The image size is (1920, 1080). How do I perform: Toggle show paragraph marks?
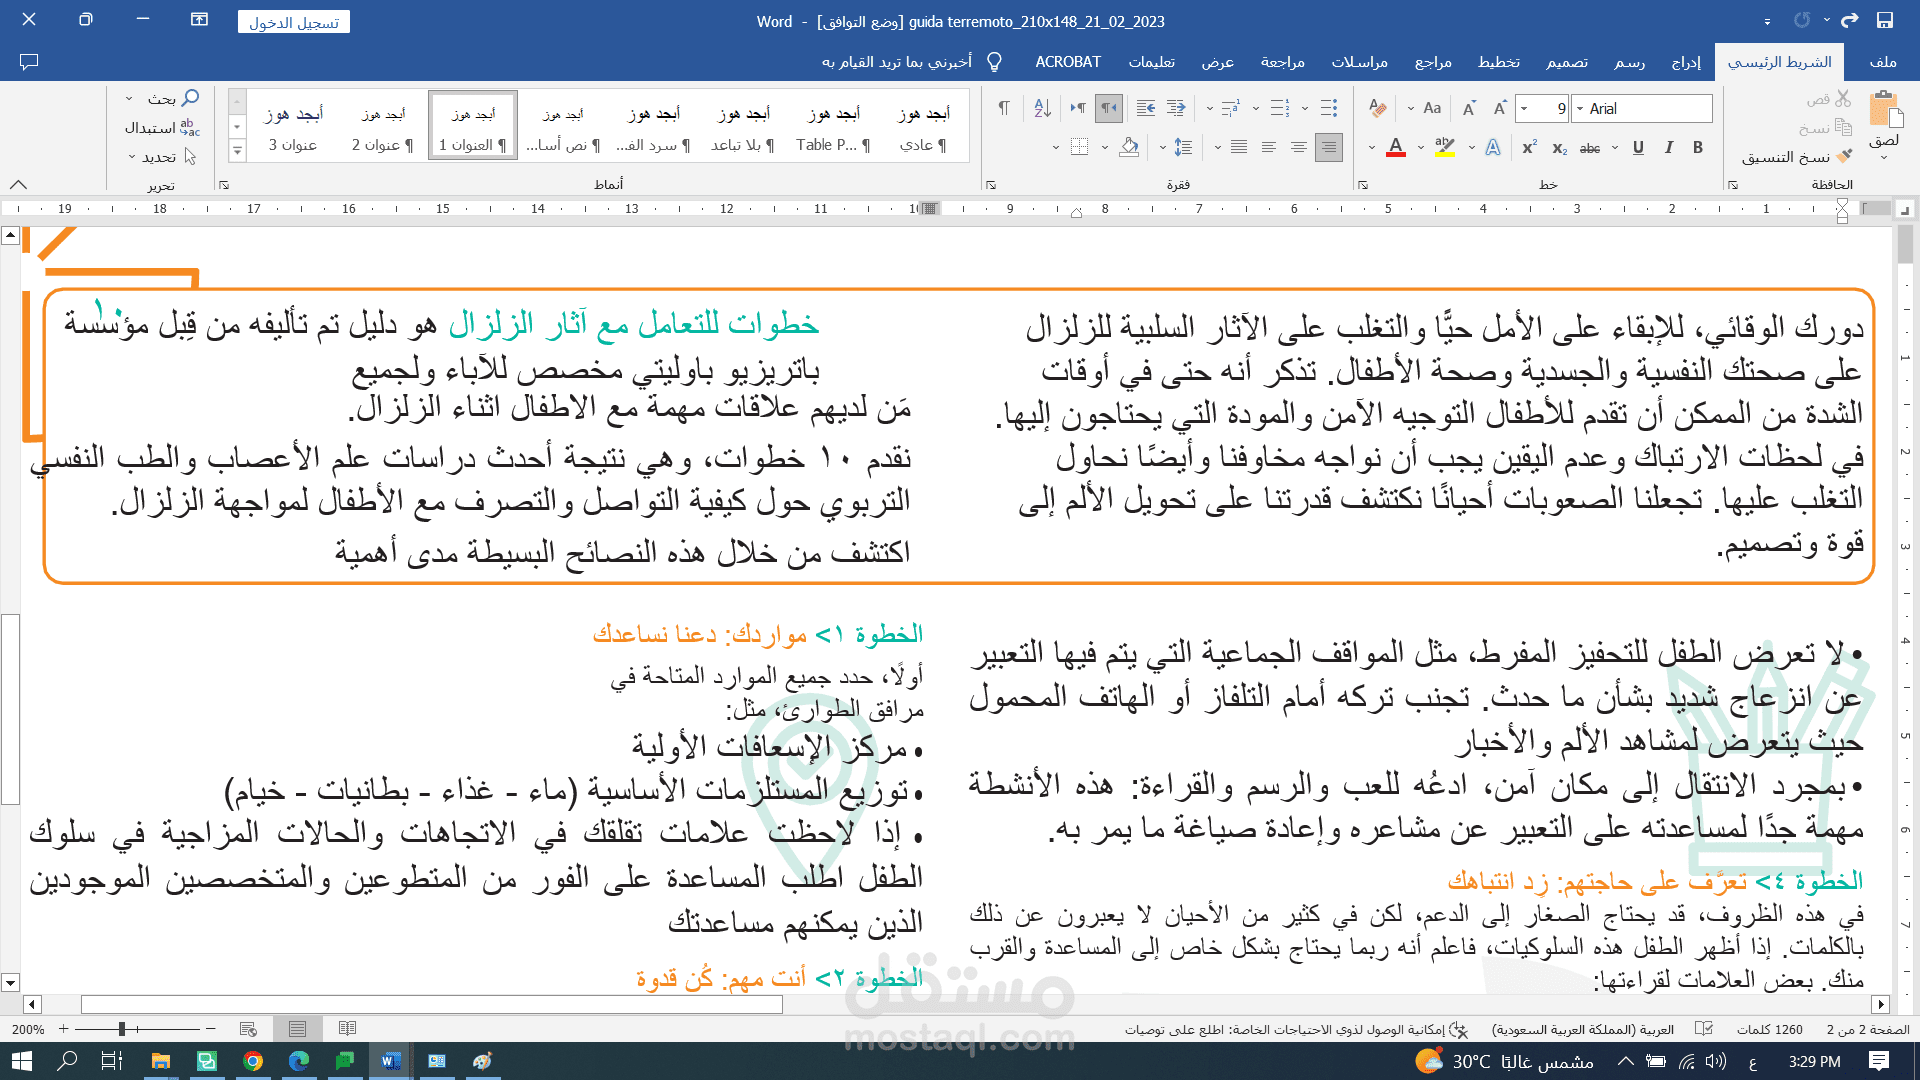click(1004, 108)
